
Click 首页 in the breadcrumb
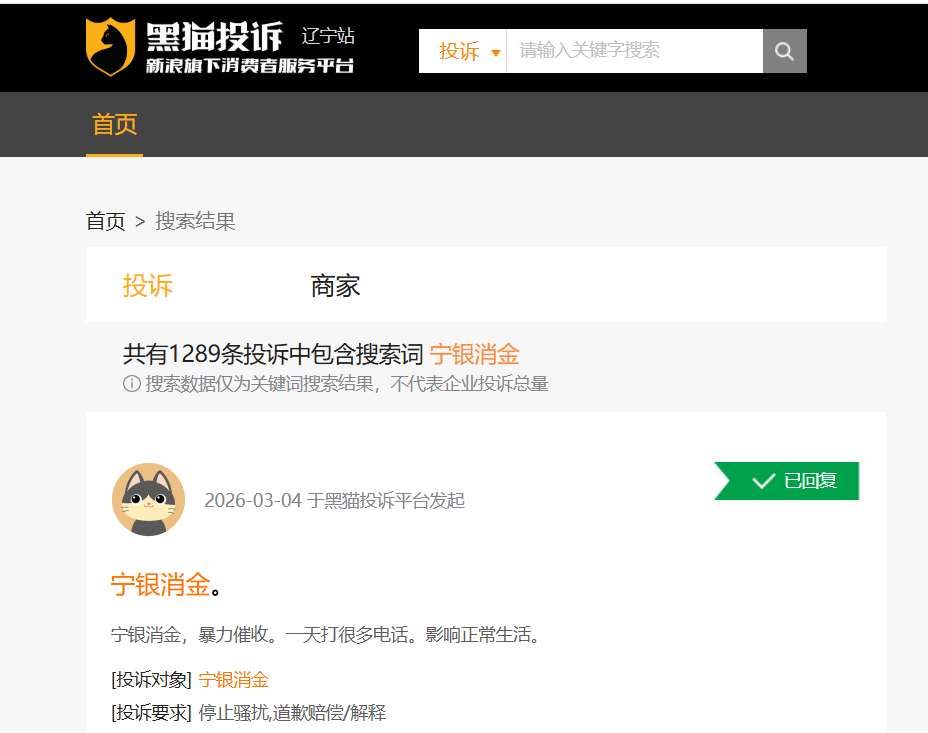106,221
